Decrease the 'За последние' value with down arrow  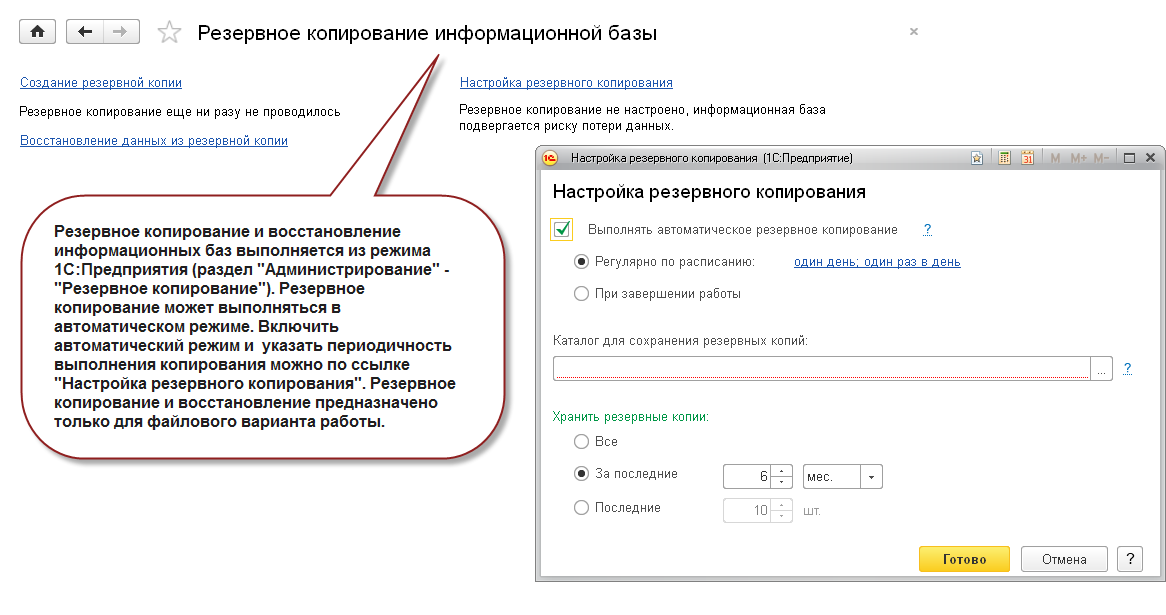point(782,483)
